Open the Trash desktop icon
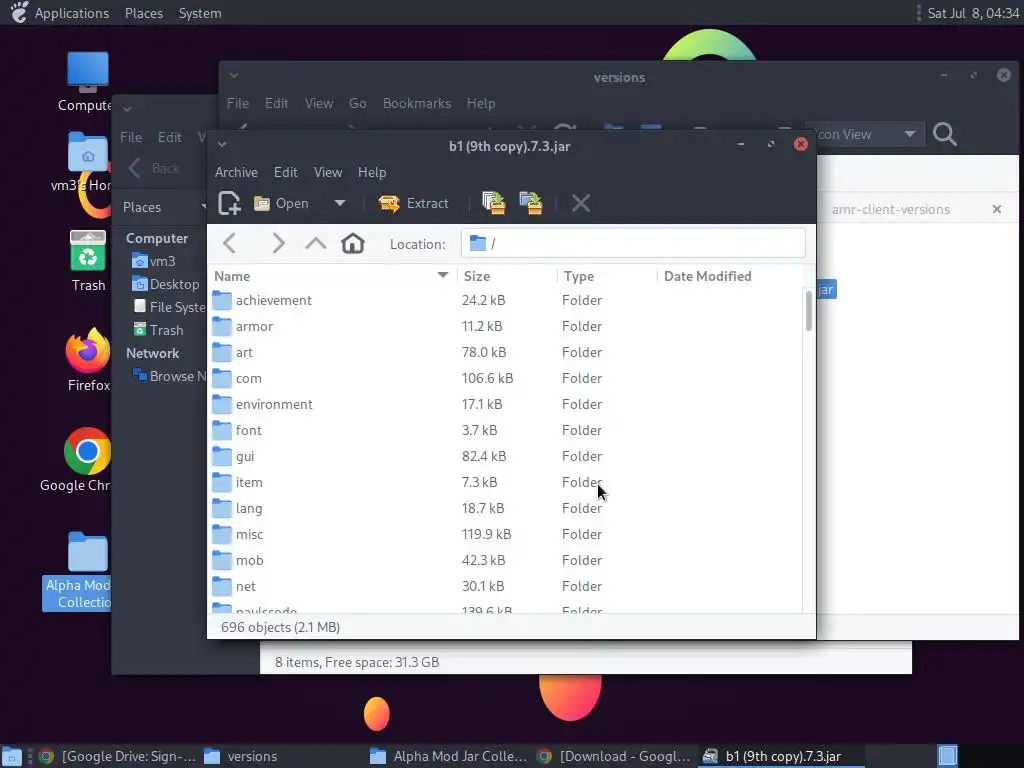 pyautogui.click(x=88, y=261)
